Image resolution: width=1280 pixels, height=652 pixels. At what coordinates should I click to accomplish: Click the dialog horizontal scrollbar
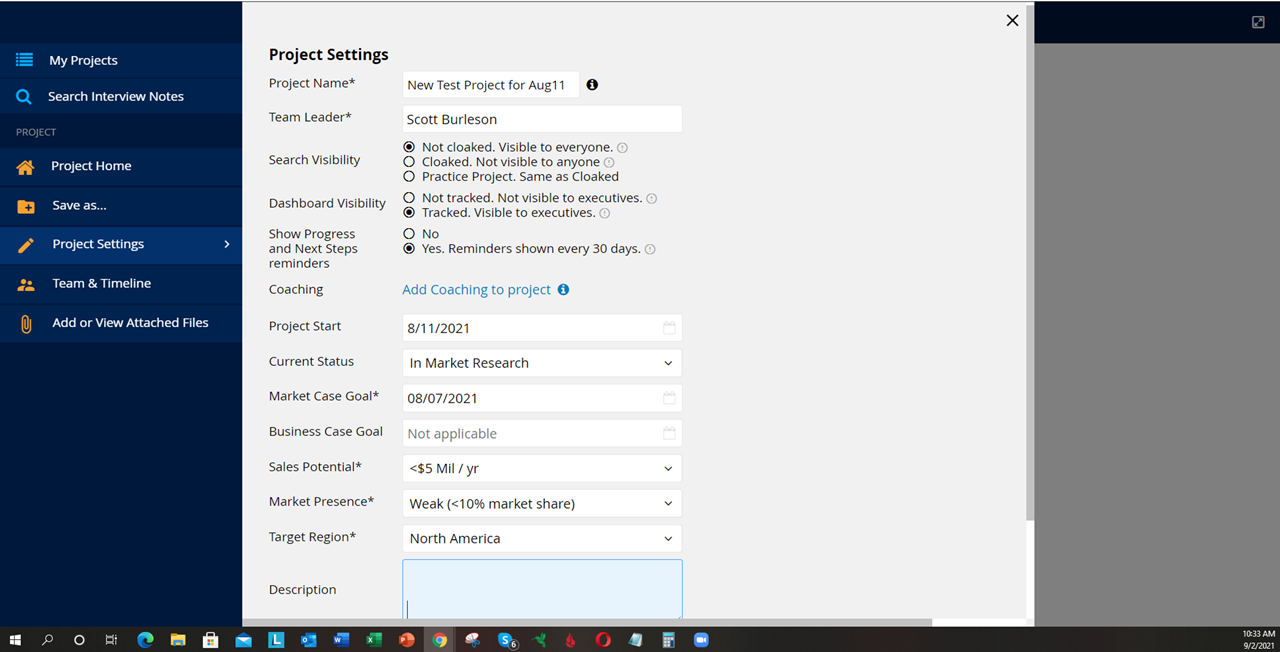point(587,622)
